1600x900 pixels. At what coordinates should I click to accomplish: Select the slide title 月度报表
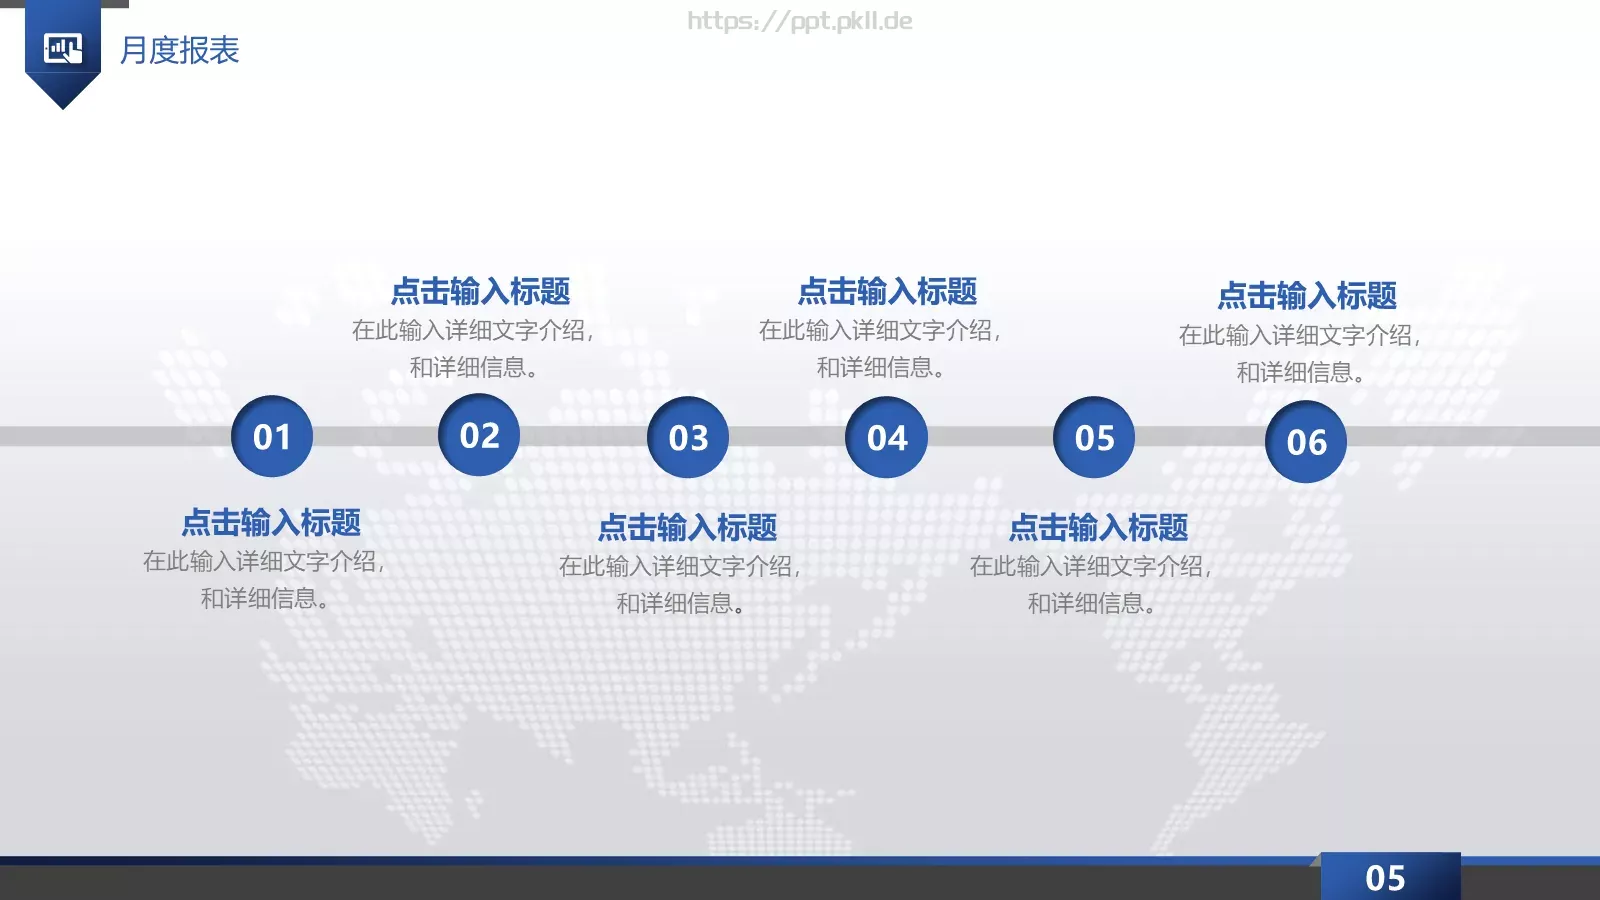pyautogui.click(x=180, y=50)
